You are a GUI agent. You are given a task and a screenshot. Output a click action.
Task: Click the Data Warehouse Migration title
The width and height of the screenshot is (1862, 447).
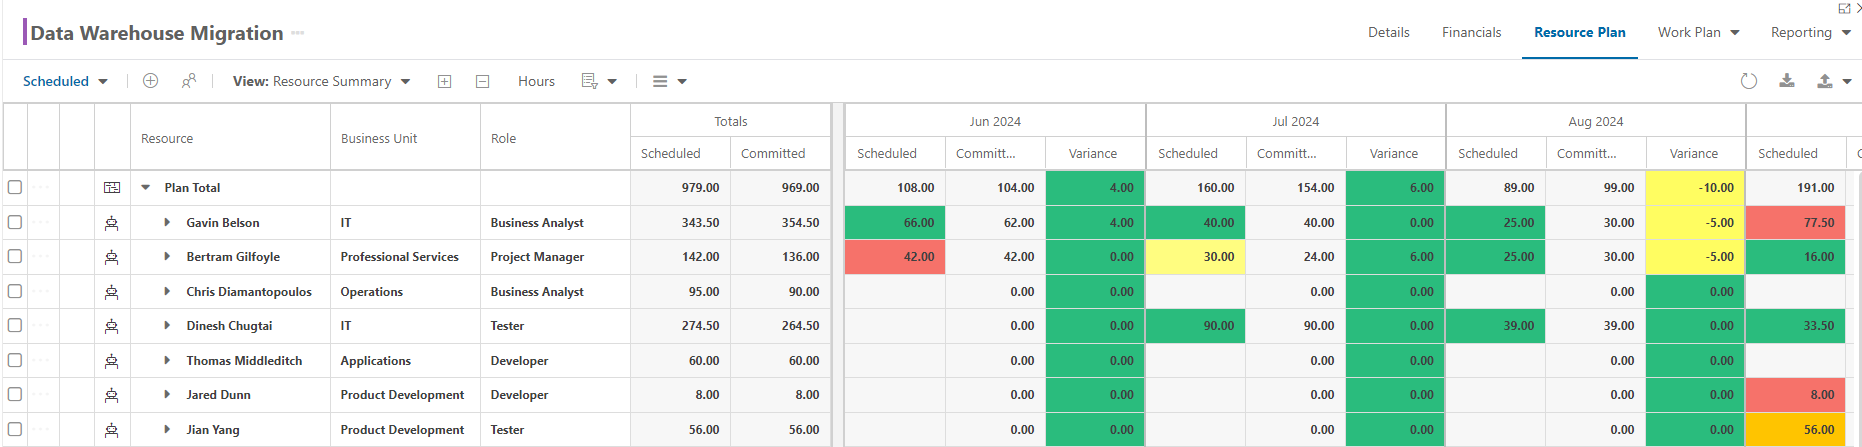coord(157,33)
